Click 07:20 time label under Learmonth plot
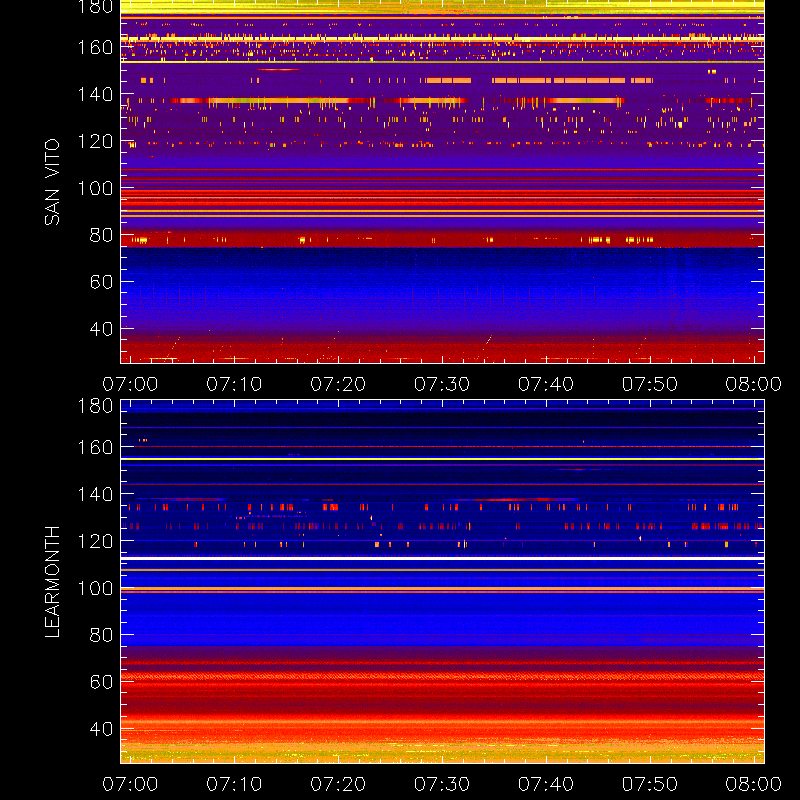The height and width of the screenshot is (800, 800). tap(338, 784)
